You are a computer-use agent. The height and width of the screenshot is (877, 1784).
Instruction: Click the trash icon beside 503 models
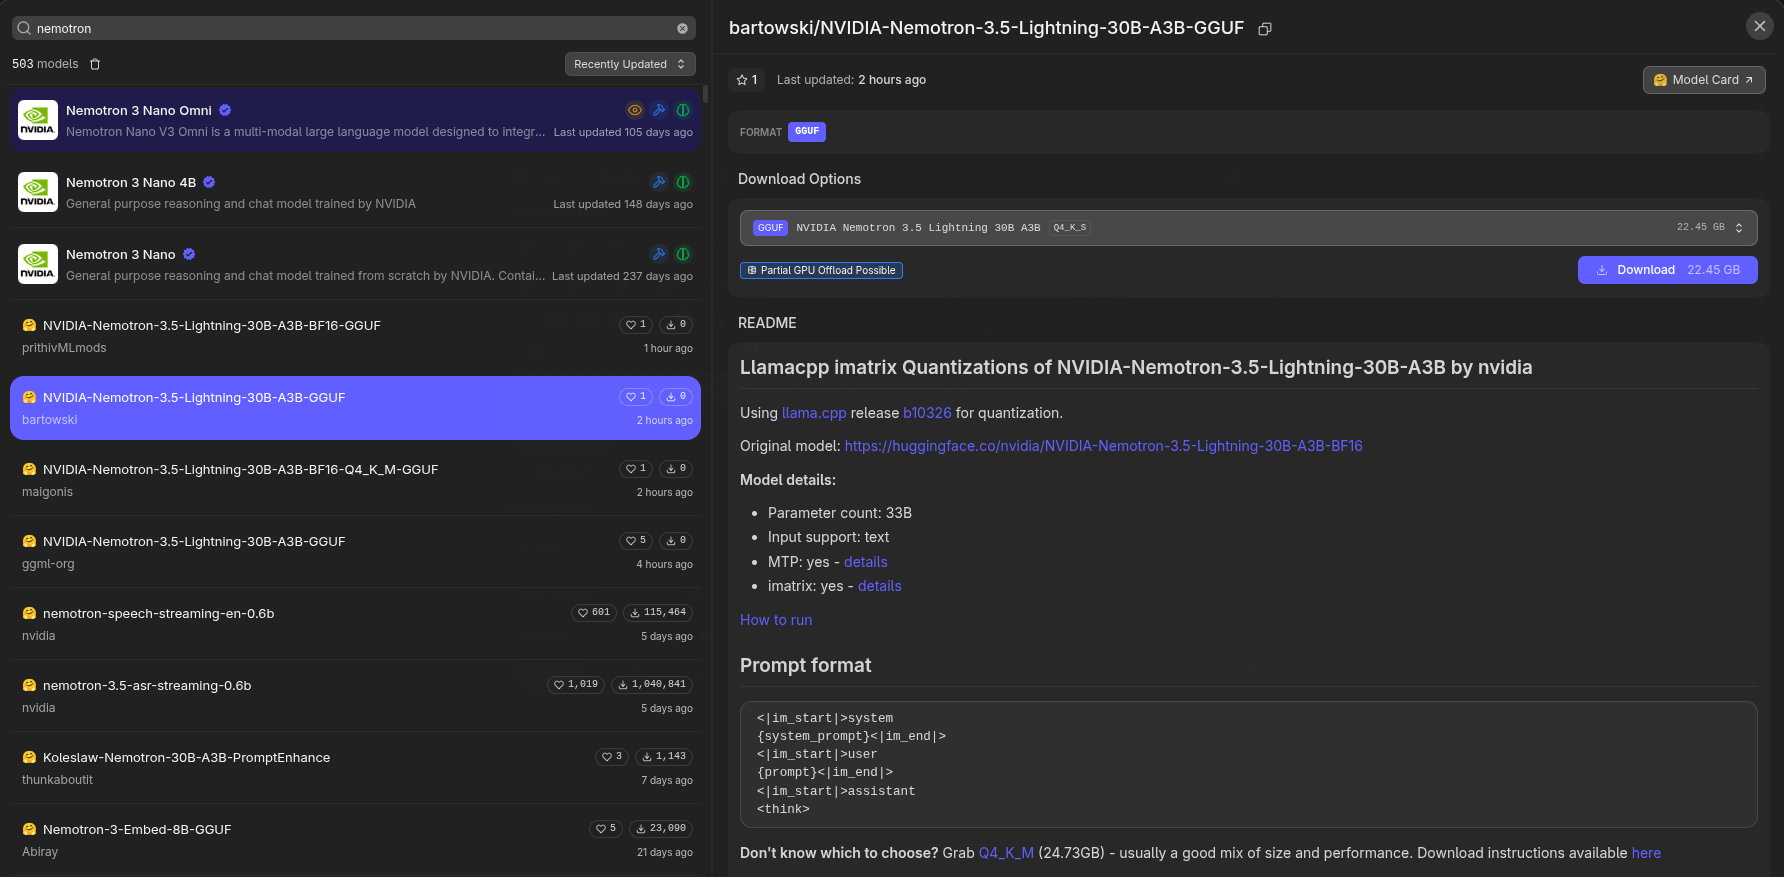click(95, 64)
